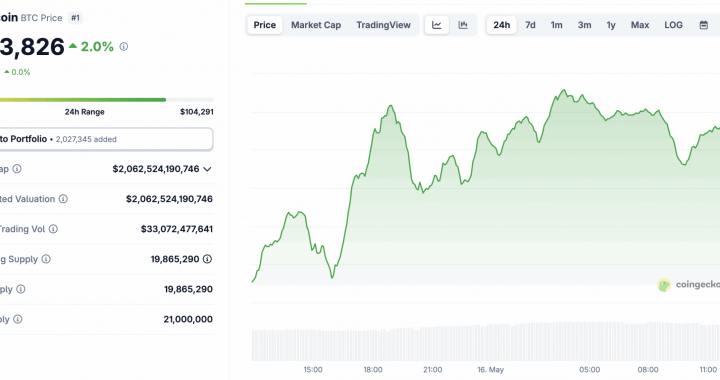Select the Price chart tab

265,25
